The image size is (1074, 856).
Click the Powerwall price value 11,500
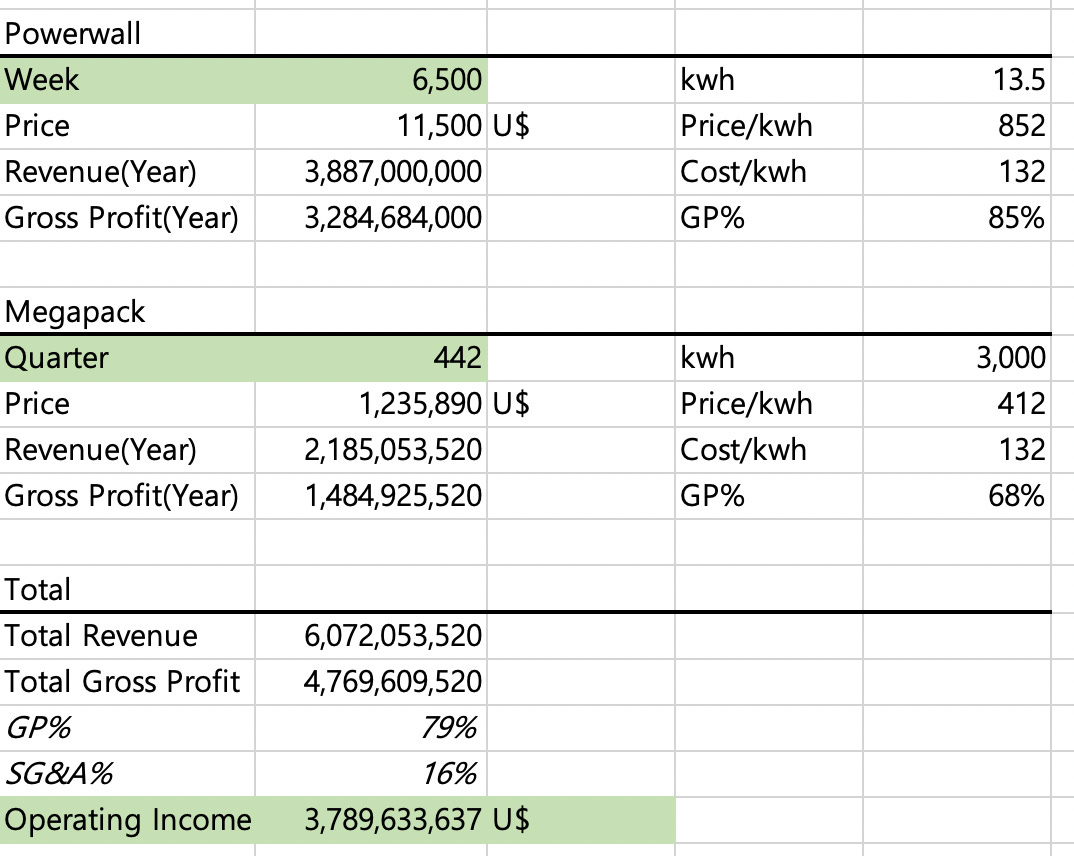pyautogui.click(x=371, y=126)
